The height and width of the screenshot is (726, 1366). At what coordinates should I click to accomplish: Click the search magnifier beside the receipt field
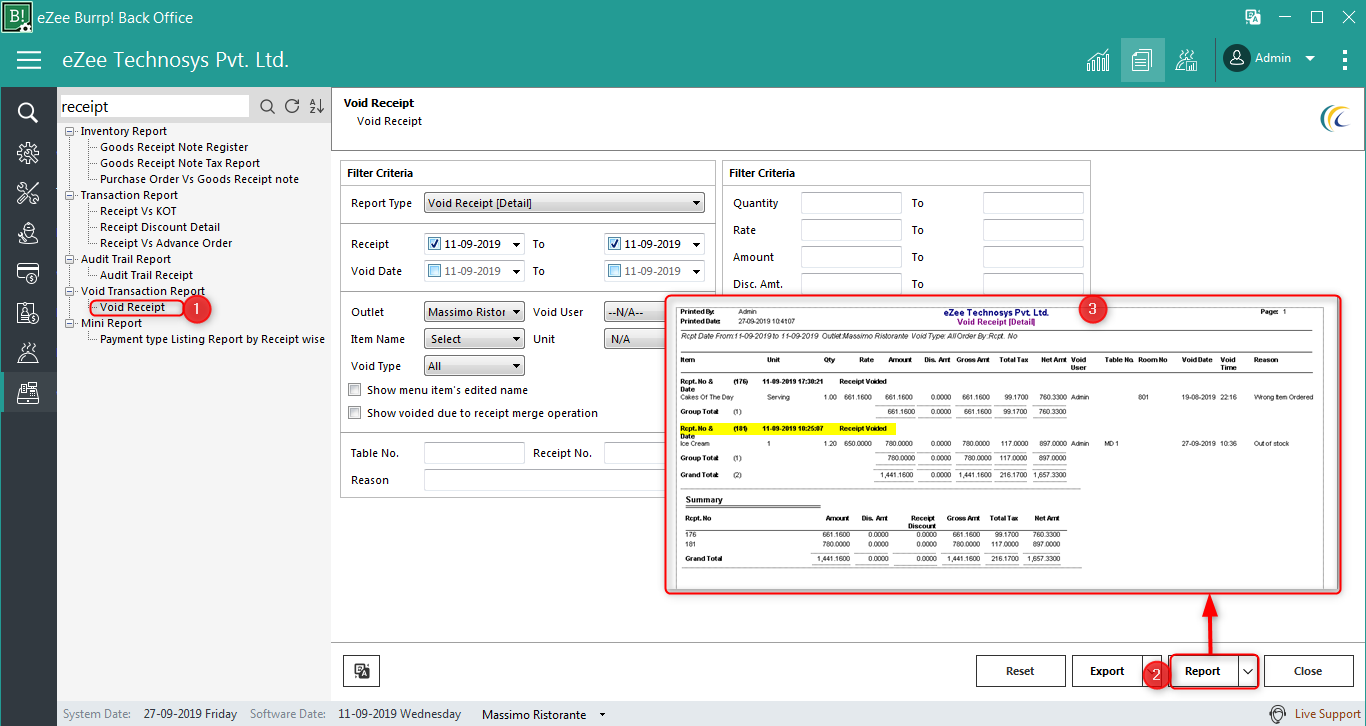pos(267,107)
